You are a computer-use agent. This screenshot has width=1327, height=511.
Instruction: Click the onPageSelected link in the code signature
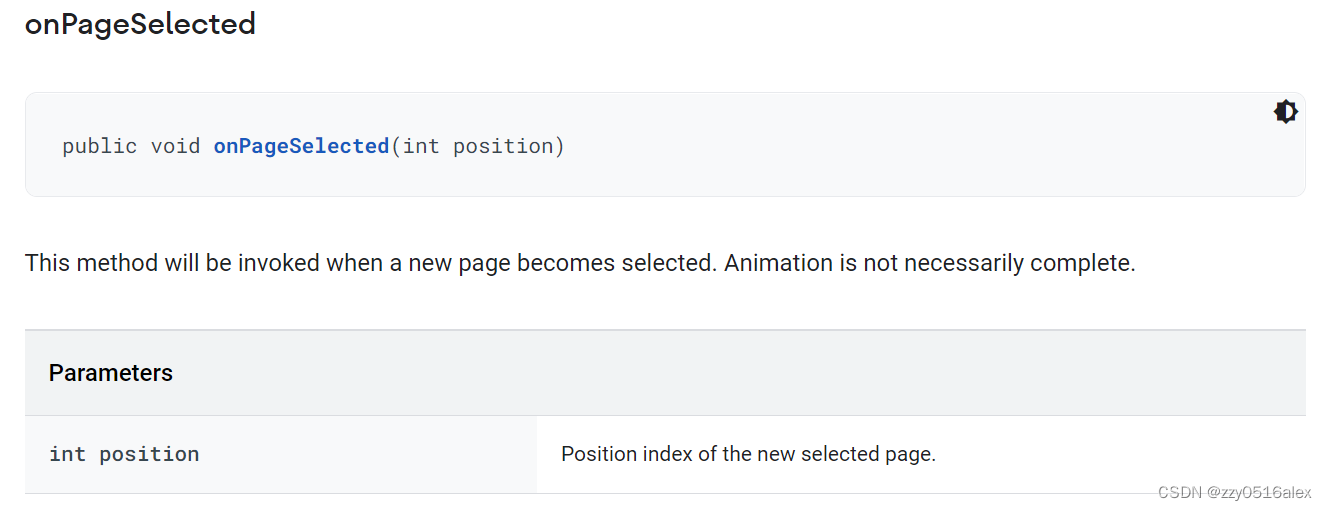click(x=301, y=146)
